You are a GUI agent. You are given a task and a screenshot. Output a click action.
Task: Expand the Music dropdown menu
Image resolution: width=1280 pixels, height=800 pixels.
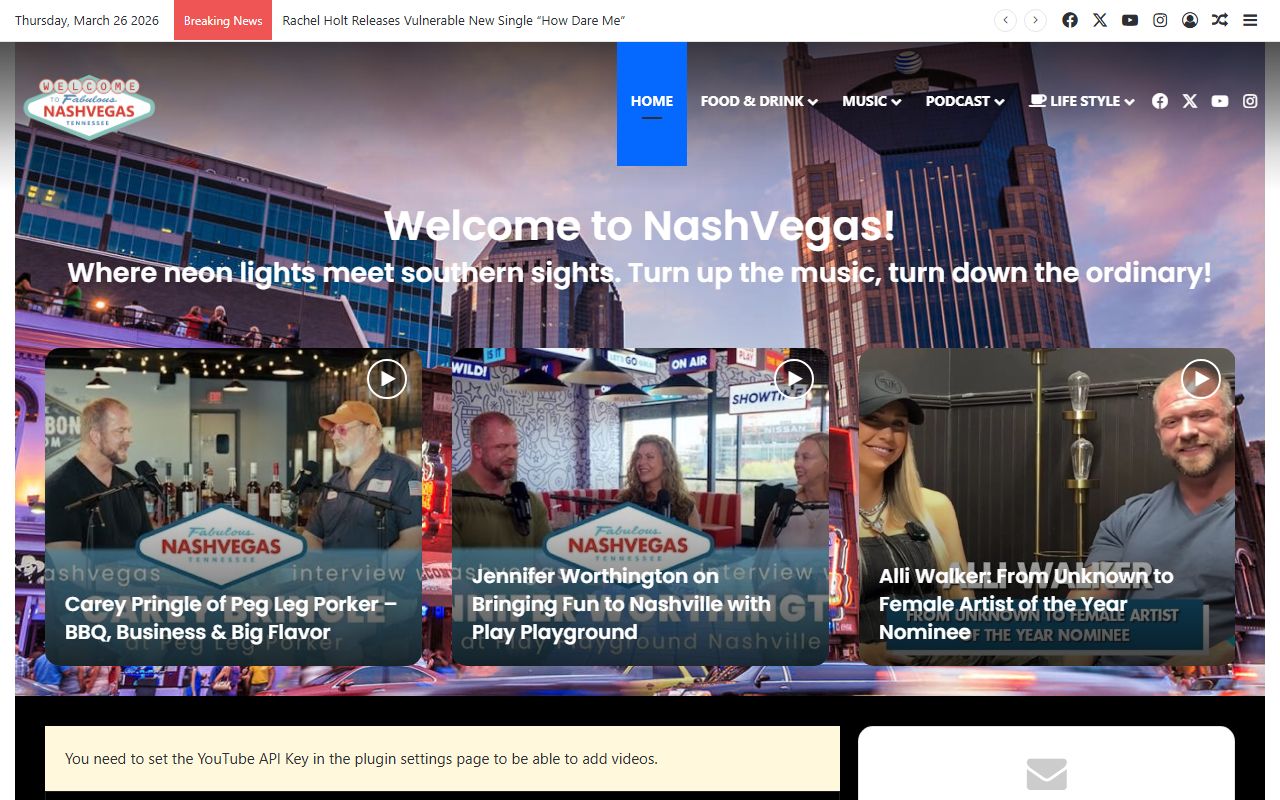pos(871,101)
